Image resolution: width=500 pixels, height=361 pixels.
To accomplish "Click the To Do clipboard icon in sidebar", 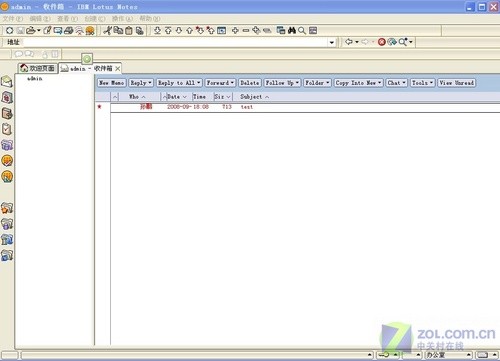I will [7, 129].
